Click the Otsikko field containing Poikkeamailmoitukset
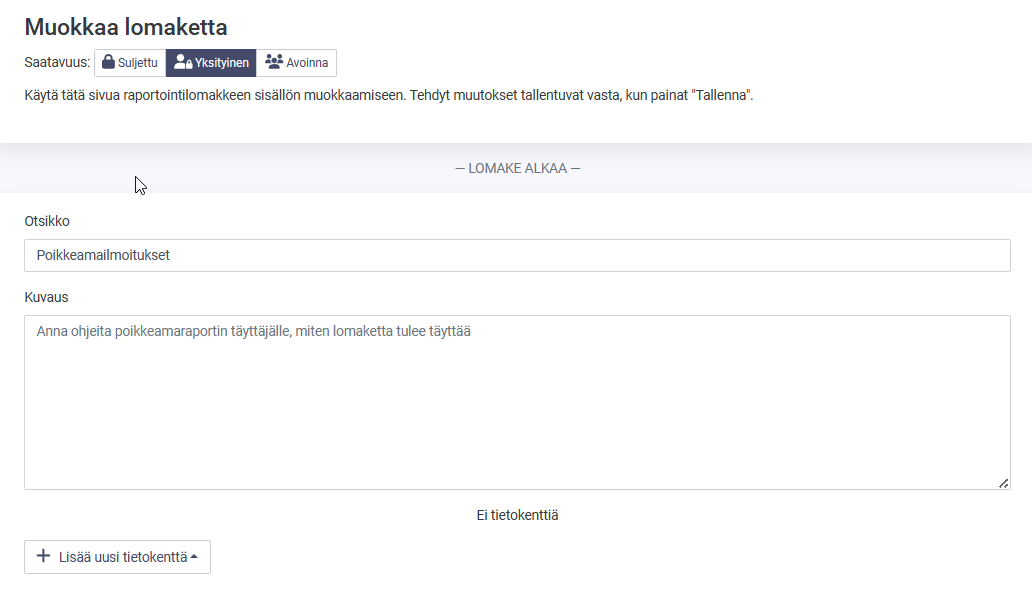This screenshot has width=1032, height=596. pyautogui.click(x=517, y=255)
